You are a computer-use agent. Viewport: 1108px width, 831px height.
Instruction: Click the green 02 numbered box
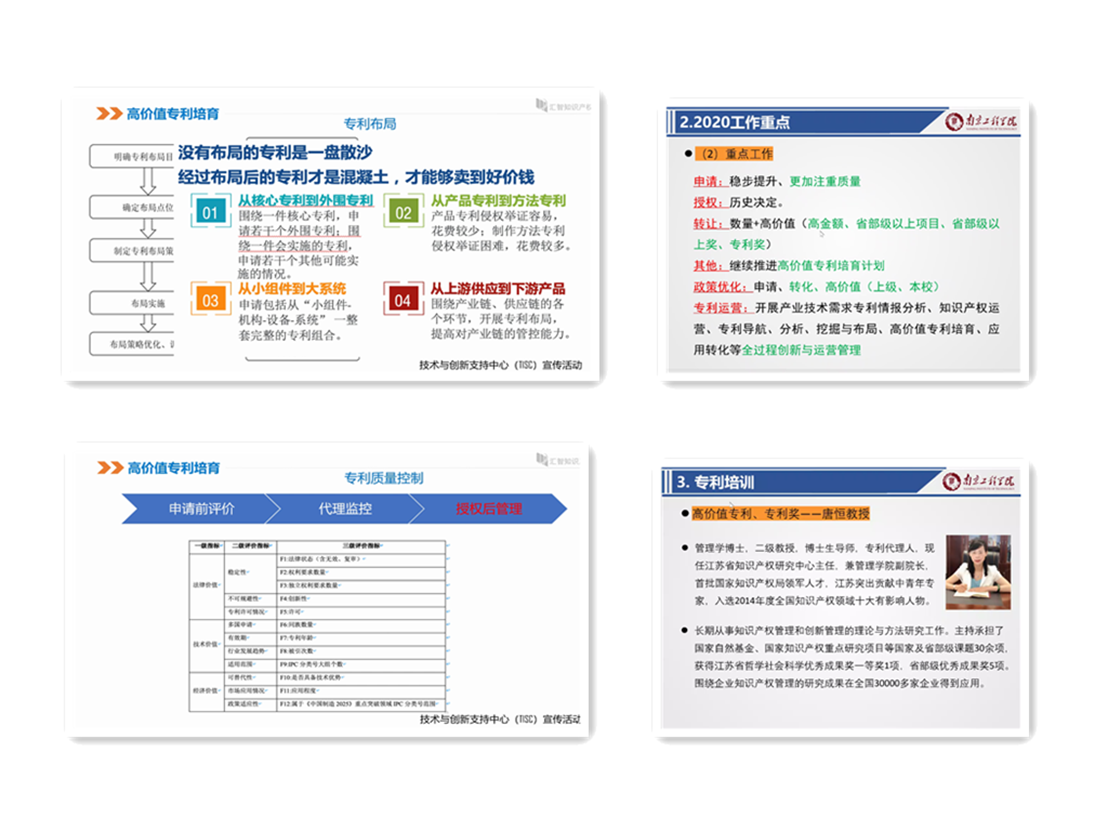(x=402, y=213)
